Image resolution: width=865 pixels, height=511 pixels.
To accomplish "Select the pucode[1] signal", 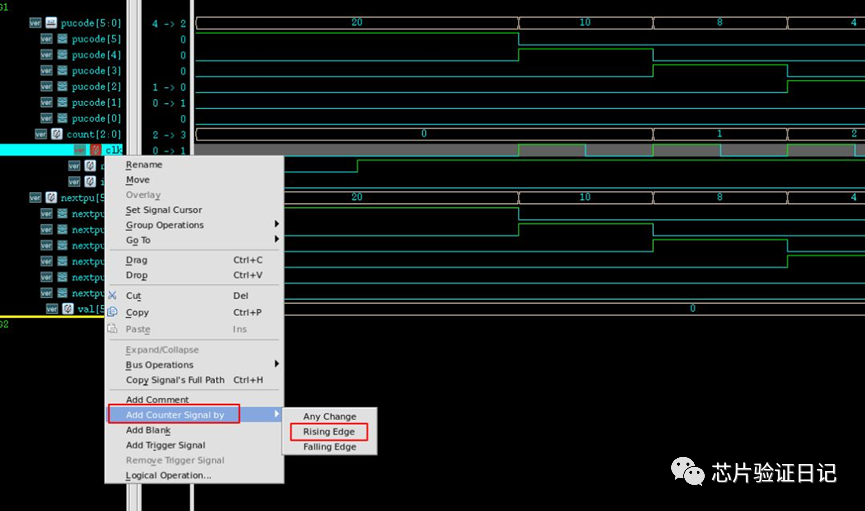I will point(96,103).
